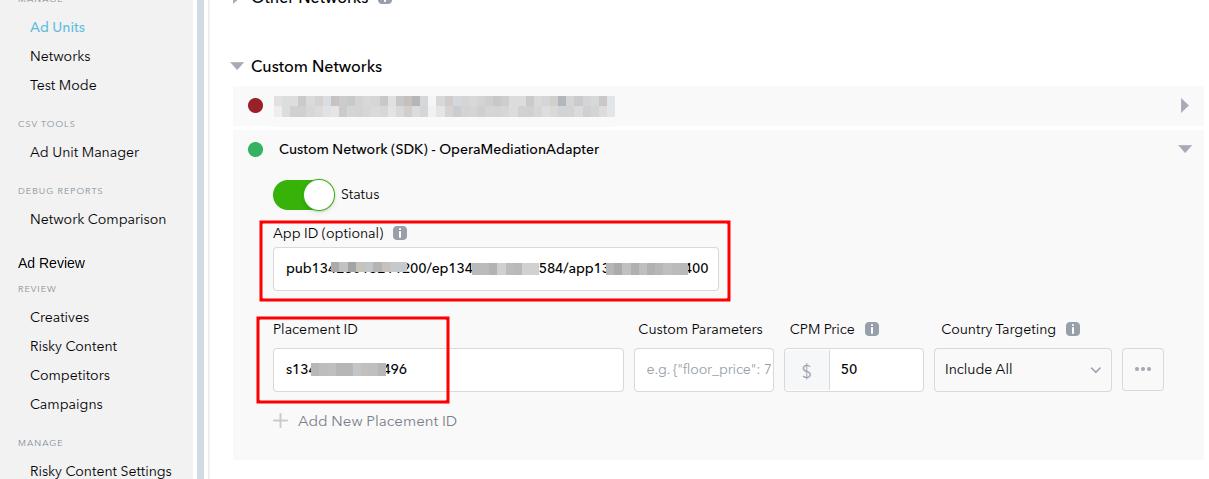Click the plus icon for new placement
The height and width of the screenshot is (479, 1209).
281,421
